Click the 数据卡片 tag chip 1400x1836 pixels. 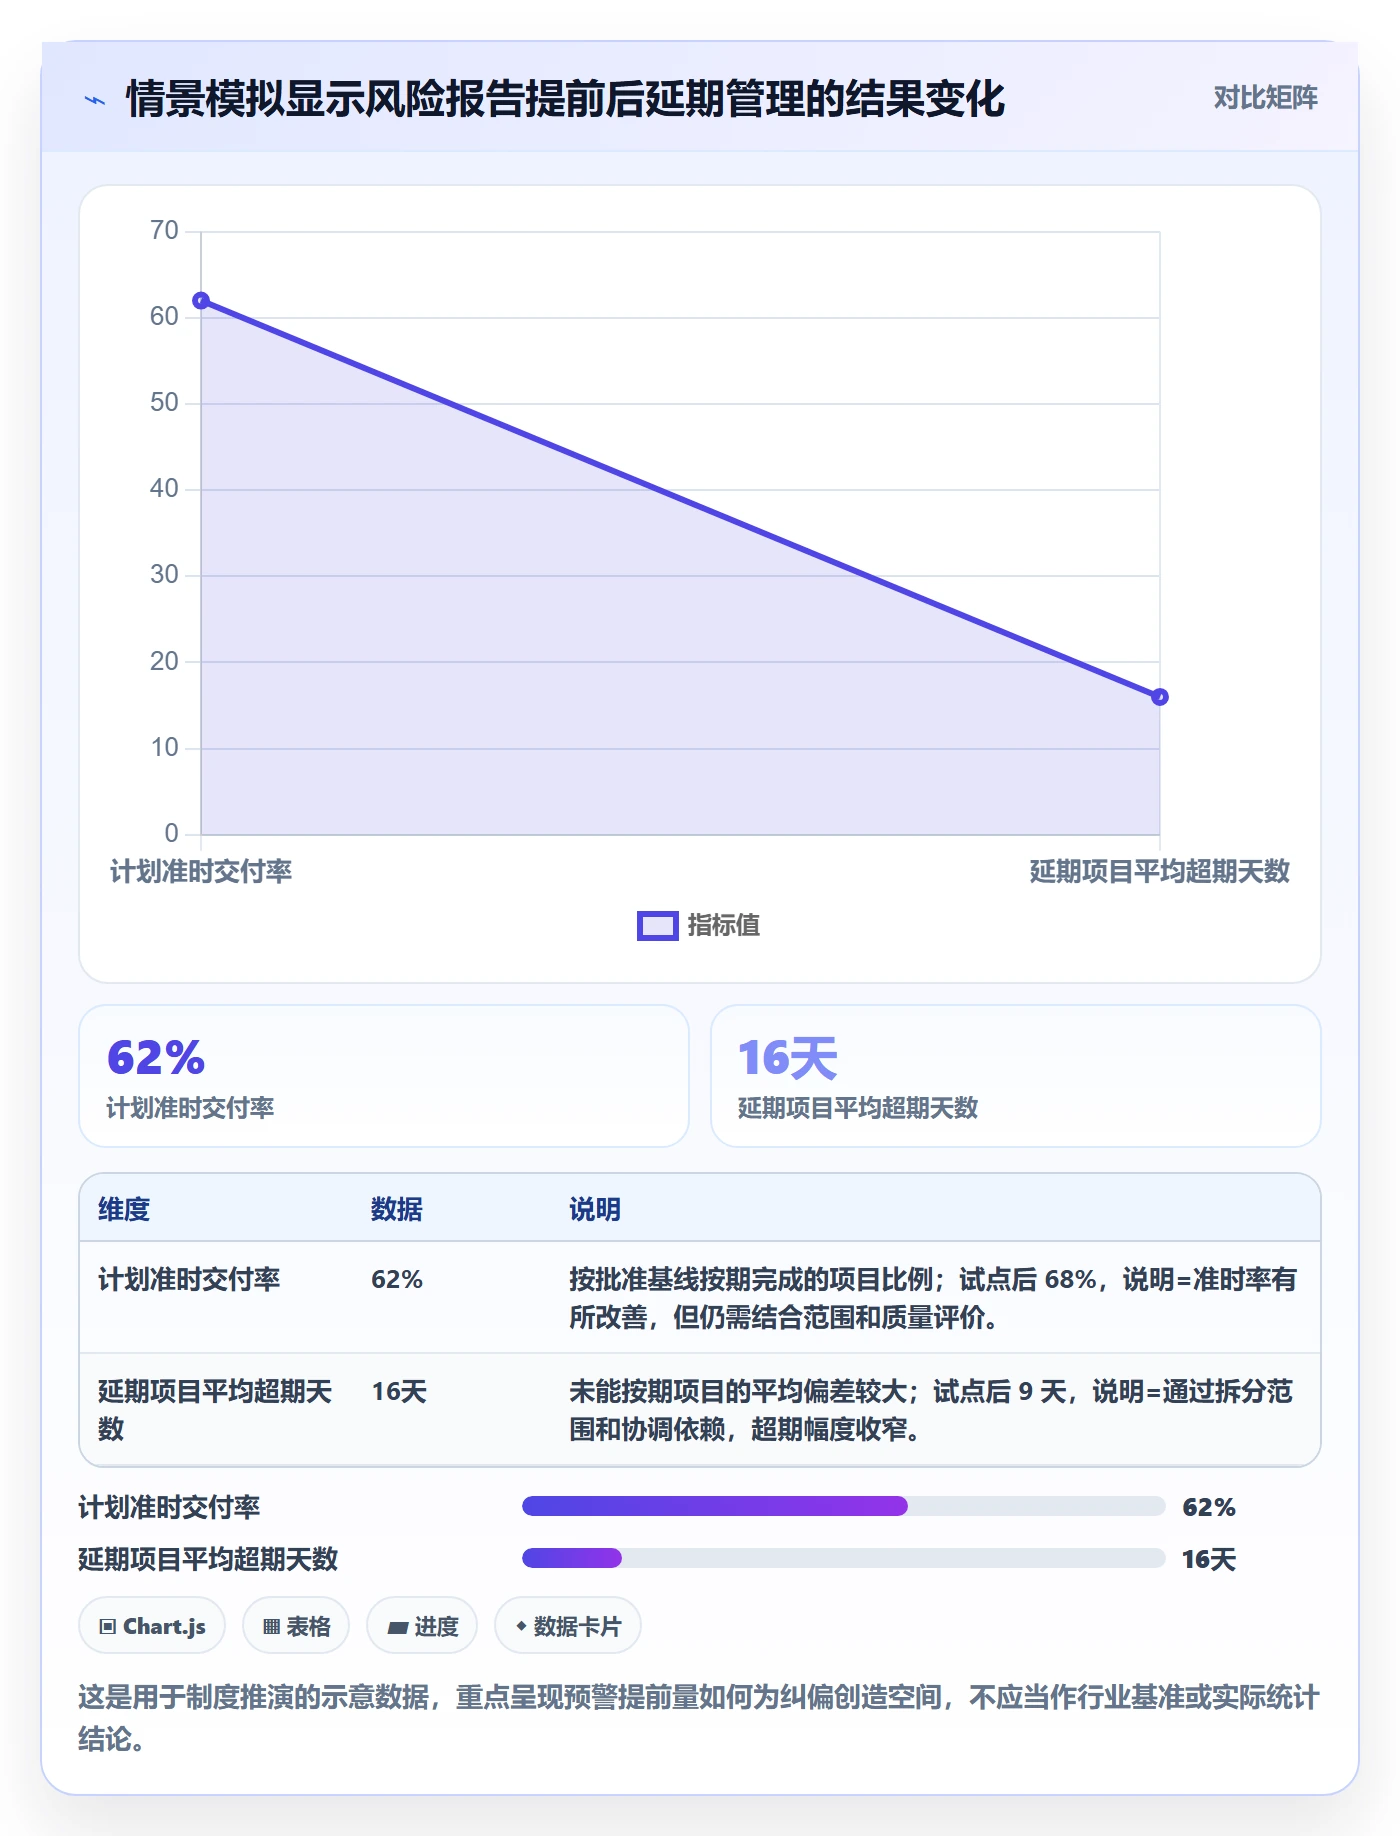point(568,1626)
